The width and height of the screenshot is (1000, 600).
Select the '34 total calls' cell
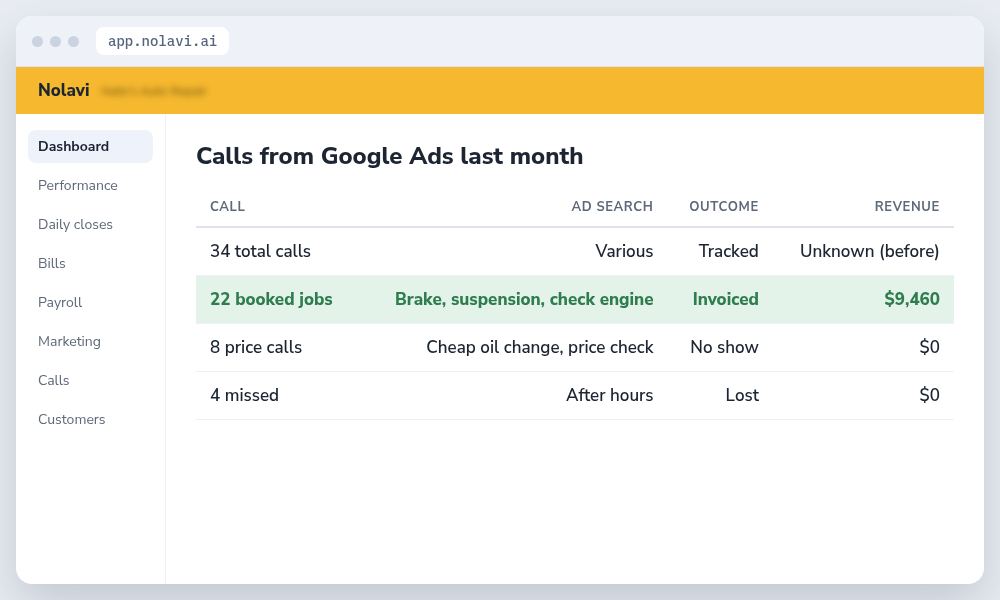[x=260, y=251]
